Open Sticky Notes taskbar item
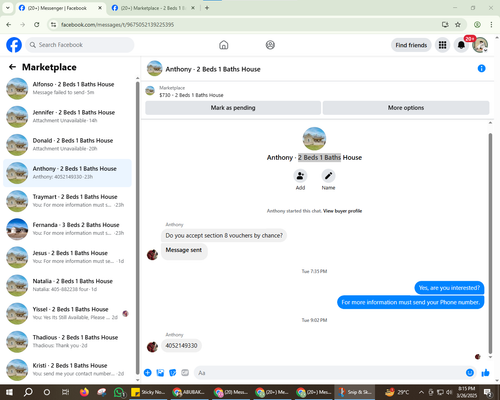500x400 pixels. tap(148, 392)
